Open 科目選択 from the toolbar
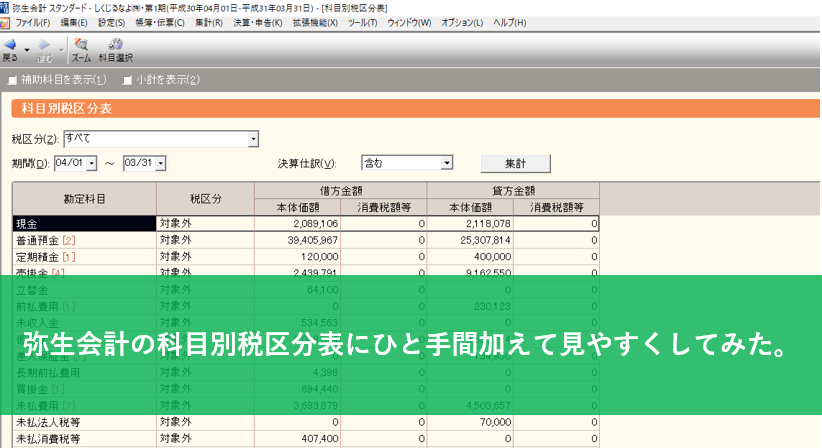Image resolution: width=822 pixels, height=448 pixels. [115, 45]
